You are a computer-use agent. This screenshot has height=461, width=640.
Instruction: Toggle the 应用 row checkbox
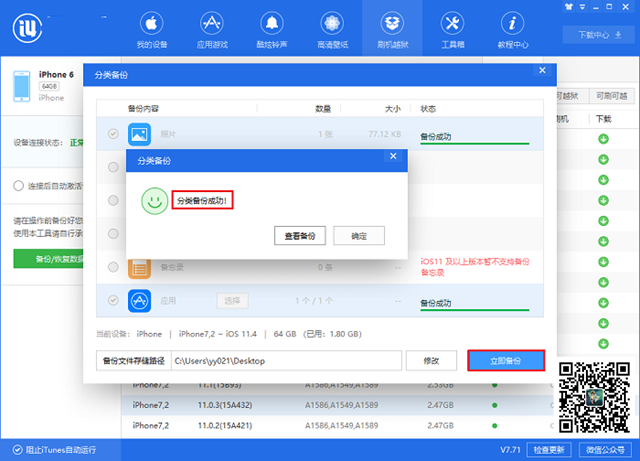point(113,301)
